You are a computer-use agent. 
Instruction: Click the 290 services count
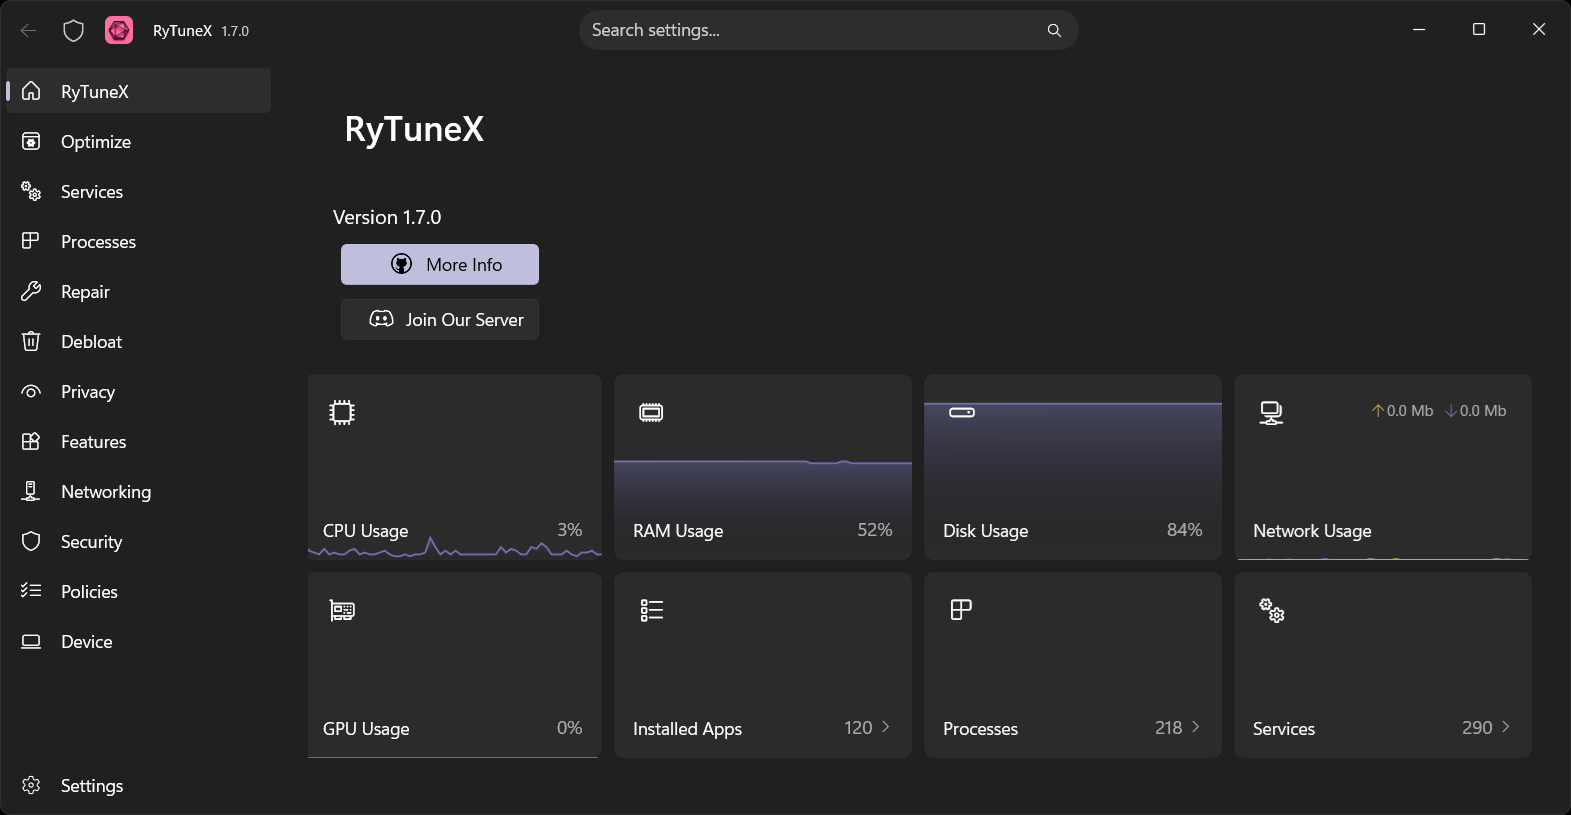(1477, 728)
